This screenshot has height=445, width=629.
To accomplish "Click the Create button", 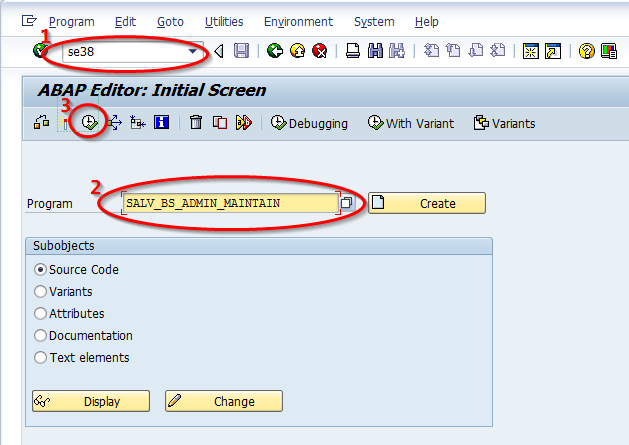I will pos(427,203).
